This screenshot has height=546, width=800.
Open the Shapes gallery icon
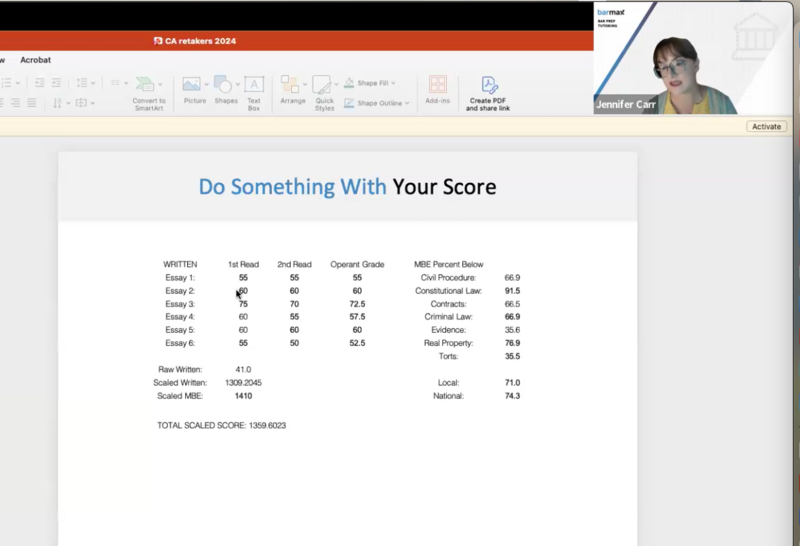(x=223, y=85)
